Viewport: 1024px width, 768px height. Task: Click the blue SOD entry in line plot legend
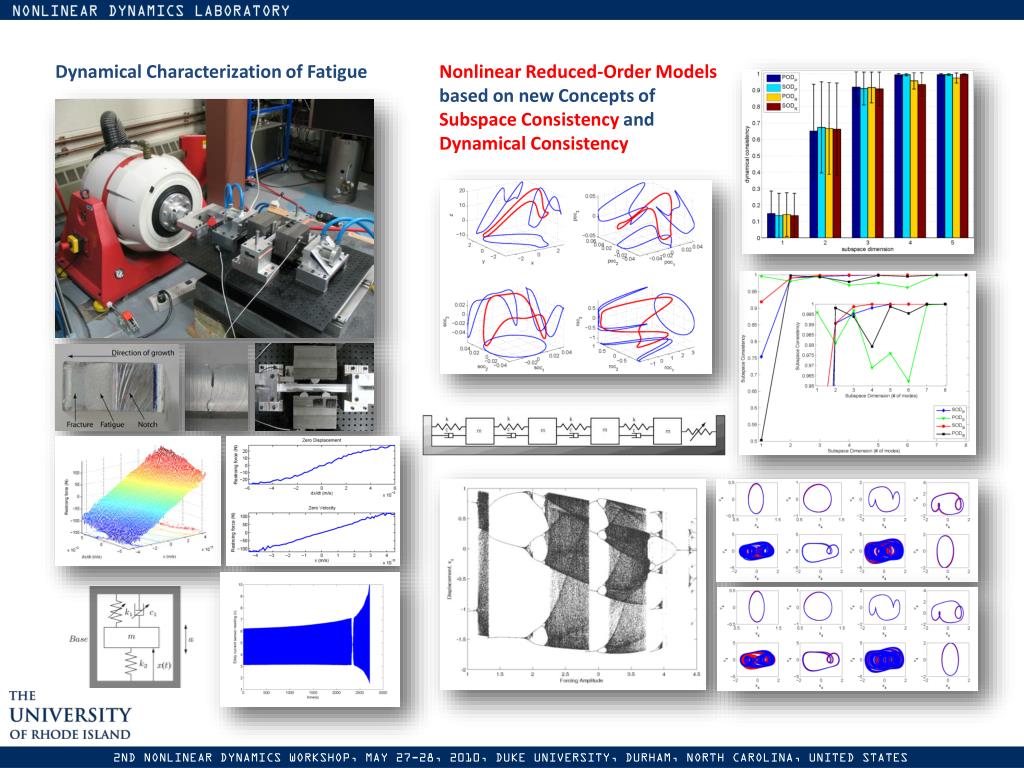(x=950, y=409)
